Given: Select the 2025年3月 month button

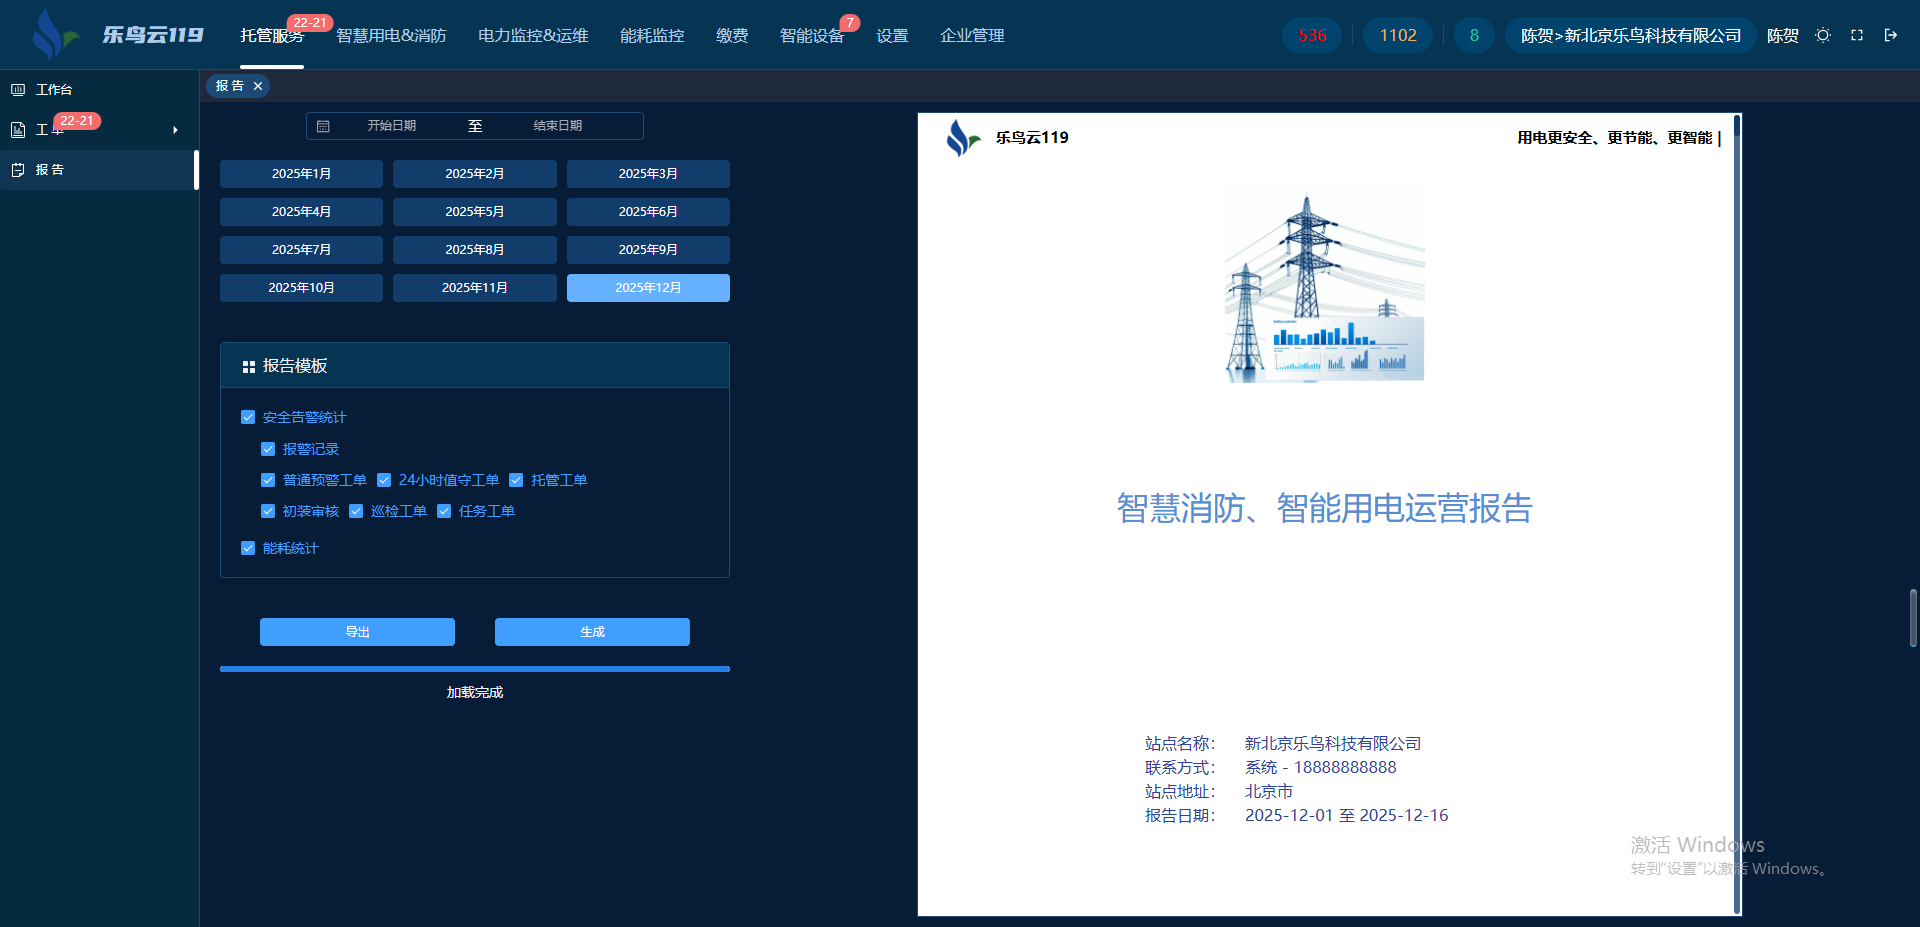Looking at the screenshot, I should click(648, 174).
